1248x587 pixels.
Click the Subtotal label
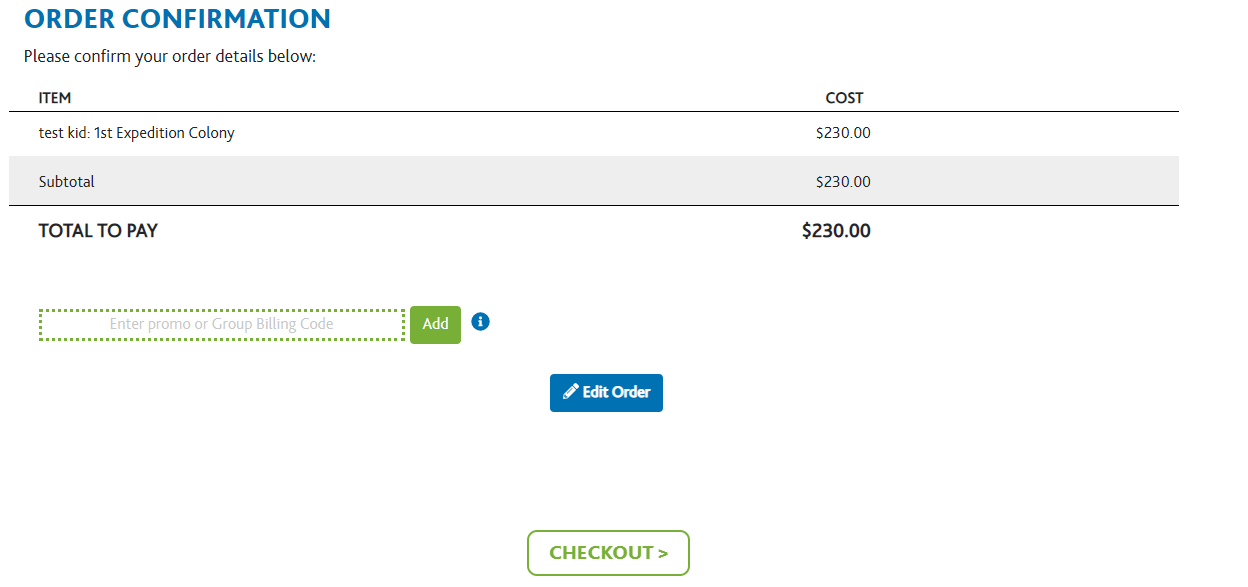pyautogui.click(x=67, y=182)
